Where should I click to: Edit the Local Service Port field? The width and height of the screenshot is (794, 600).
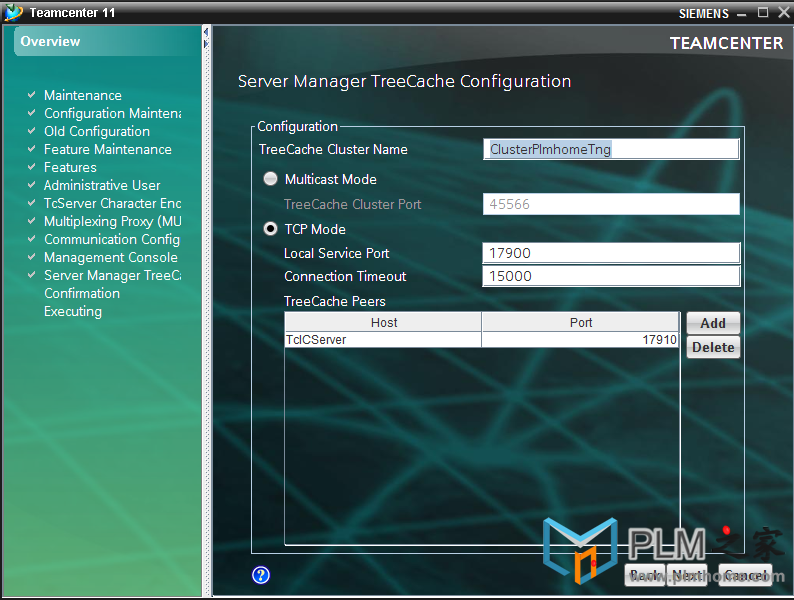[611, 253]
